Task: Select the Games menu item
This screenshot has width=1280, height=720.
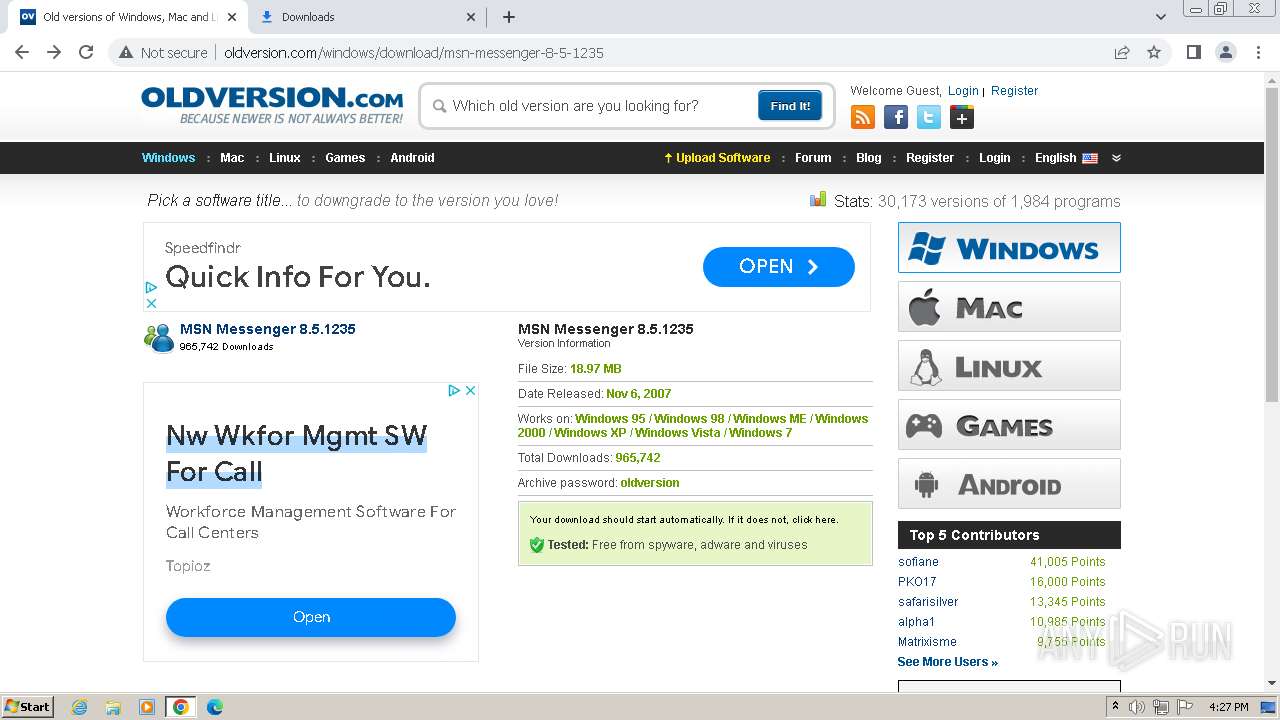Action: click(x=345, y=158)
